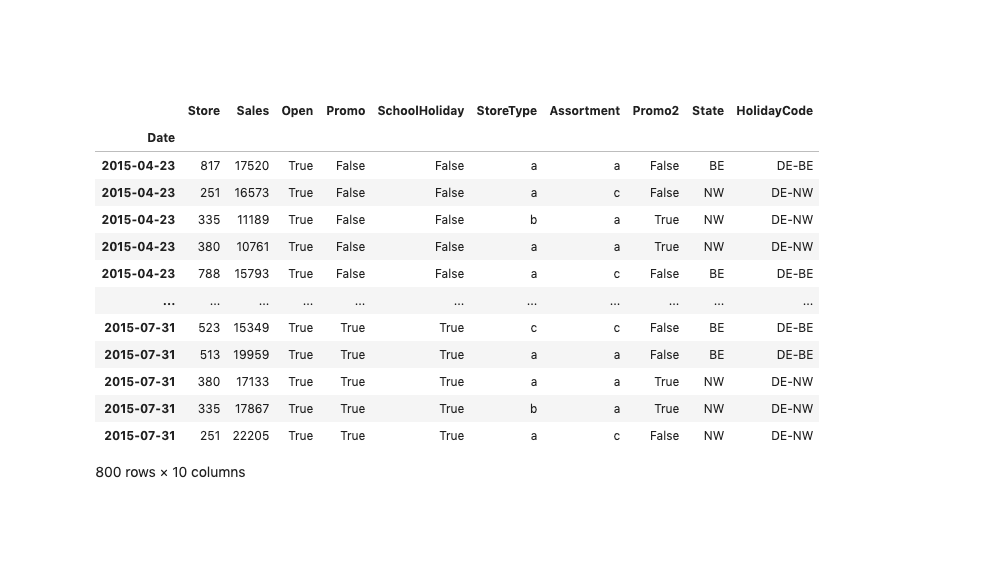Screen dimensions: 995x570
Task: Click the Sales value 22205
Action: (251, 436)
